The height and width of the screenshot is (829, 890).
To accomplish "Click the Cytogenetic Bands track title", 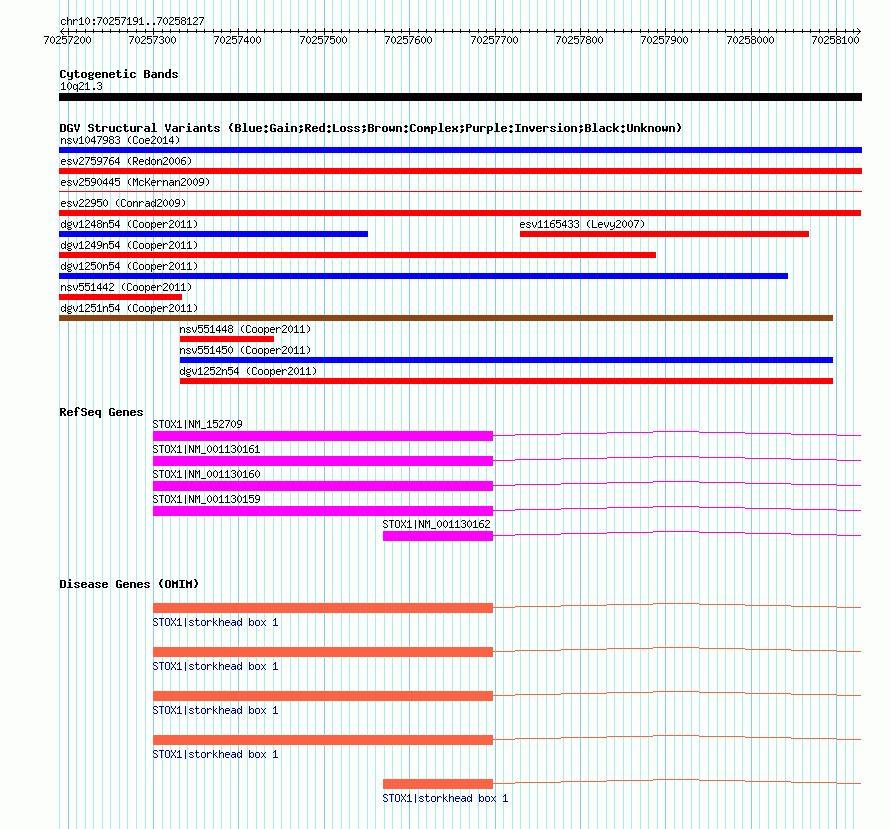I will click(x=119, y=74).
